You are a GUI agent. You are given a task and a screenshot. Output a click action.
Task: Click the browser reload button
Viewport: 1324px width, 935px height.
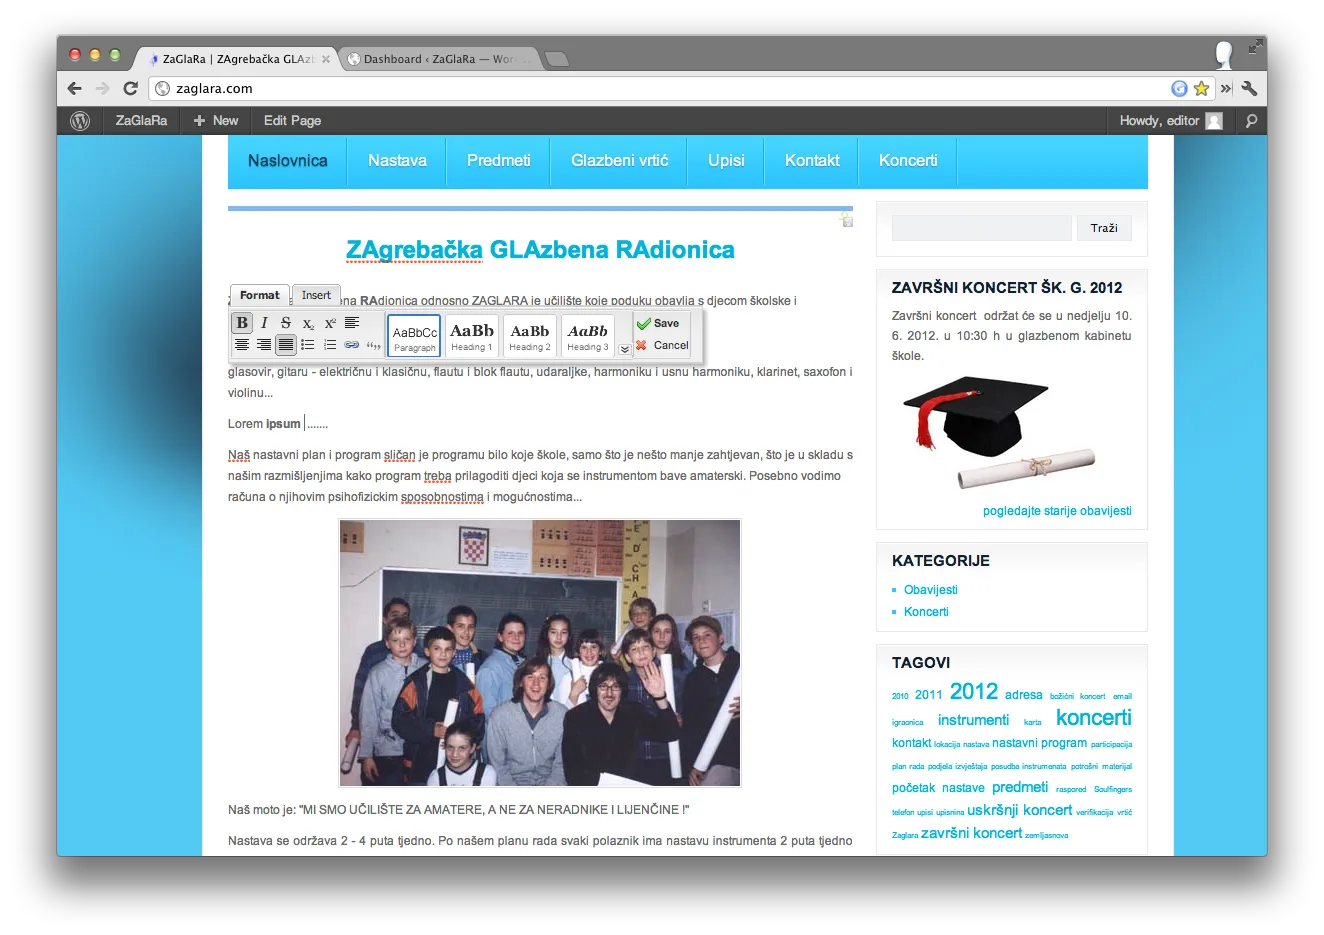130,88
